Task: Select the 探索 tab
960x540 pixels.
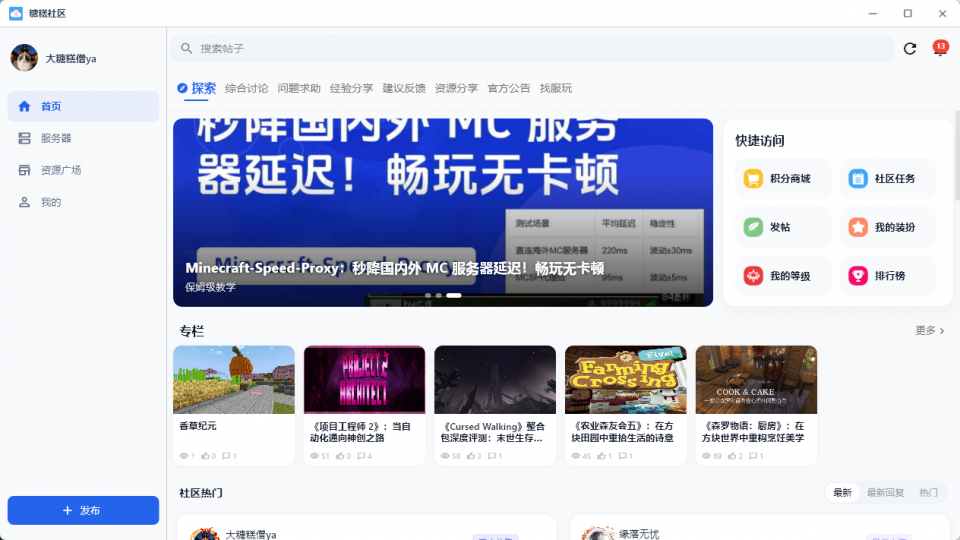Action: point(197,88)
